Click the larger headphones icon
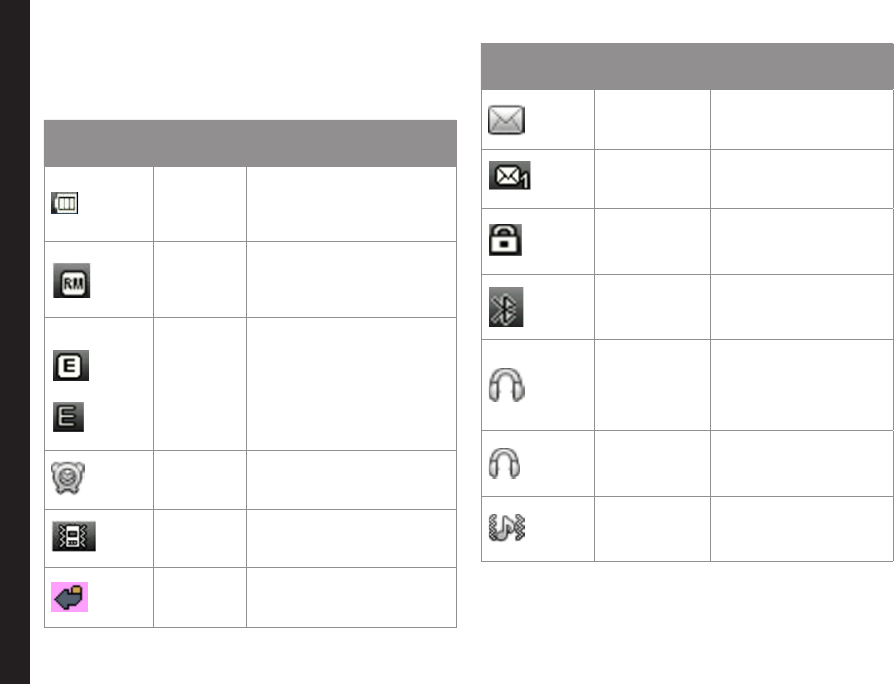The height and width of the screenshot is (684, 894). [x=506, y=385]
